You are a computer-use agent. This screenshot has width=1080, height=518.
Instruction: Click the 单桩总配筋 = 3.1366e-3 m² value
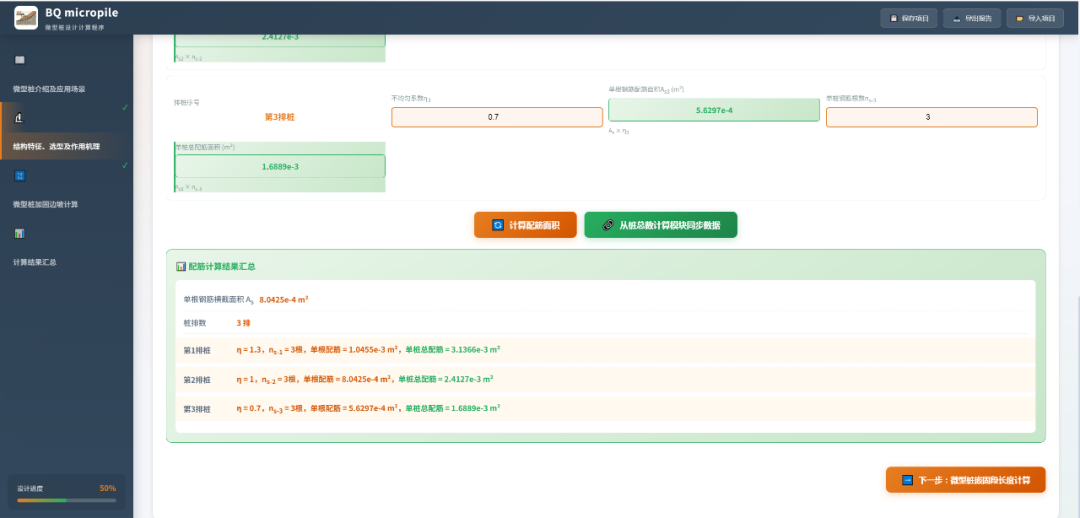coord(453,350)
